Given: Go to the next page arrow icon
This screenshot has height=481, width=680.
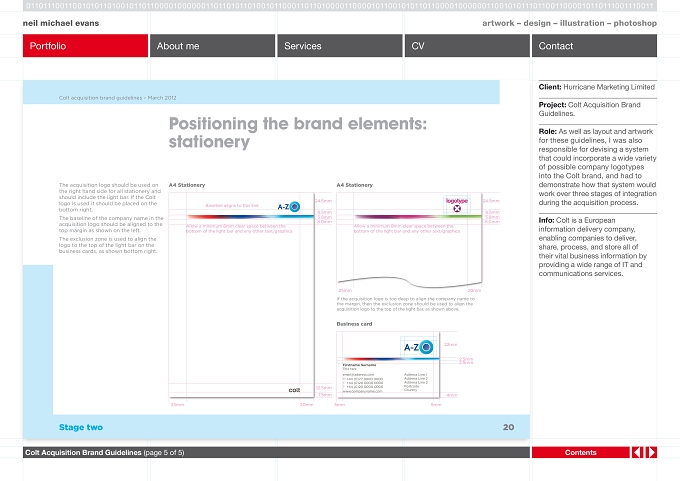Looking at the screenshot, I should pos(651,452).
